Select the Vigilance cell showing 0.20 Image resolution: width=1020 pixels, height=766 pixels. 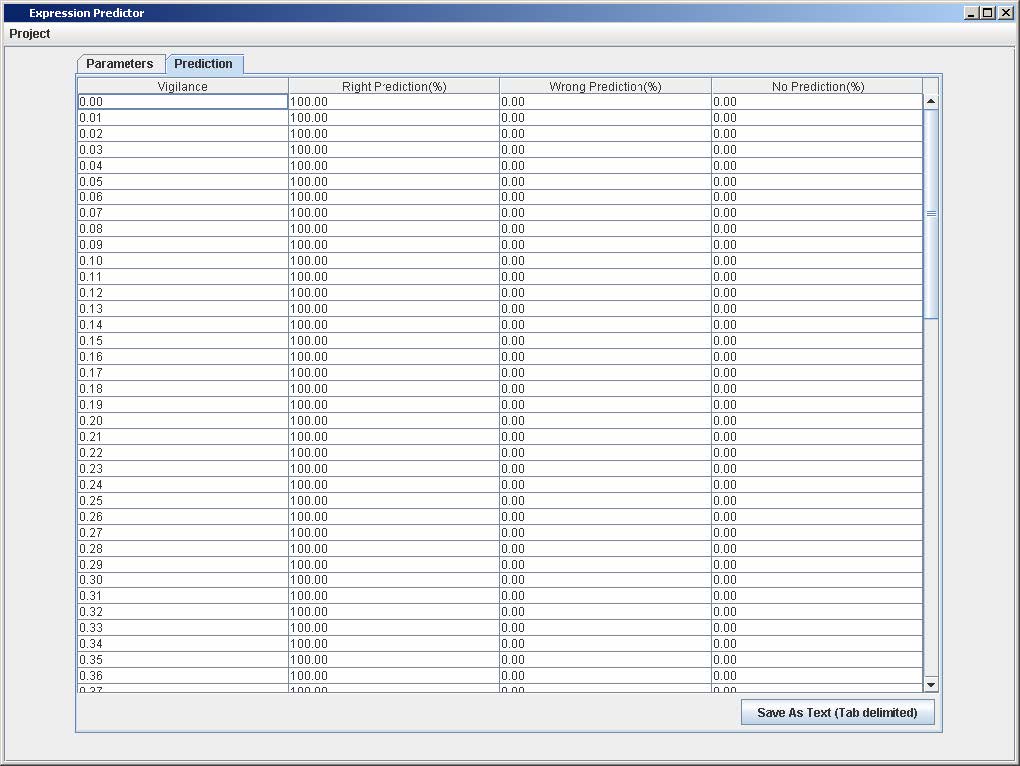[x=183, y=421]
